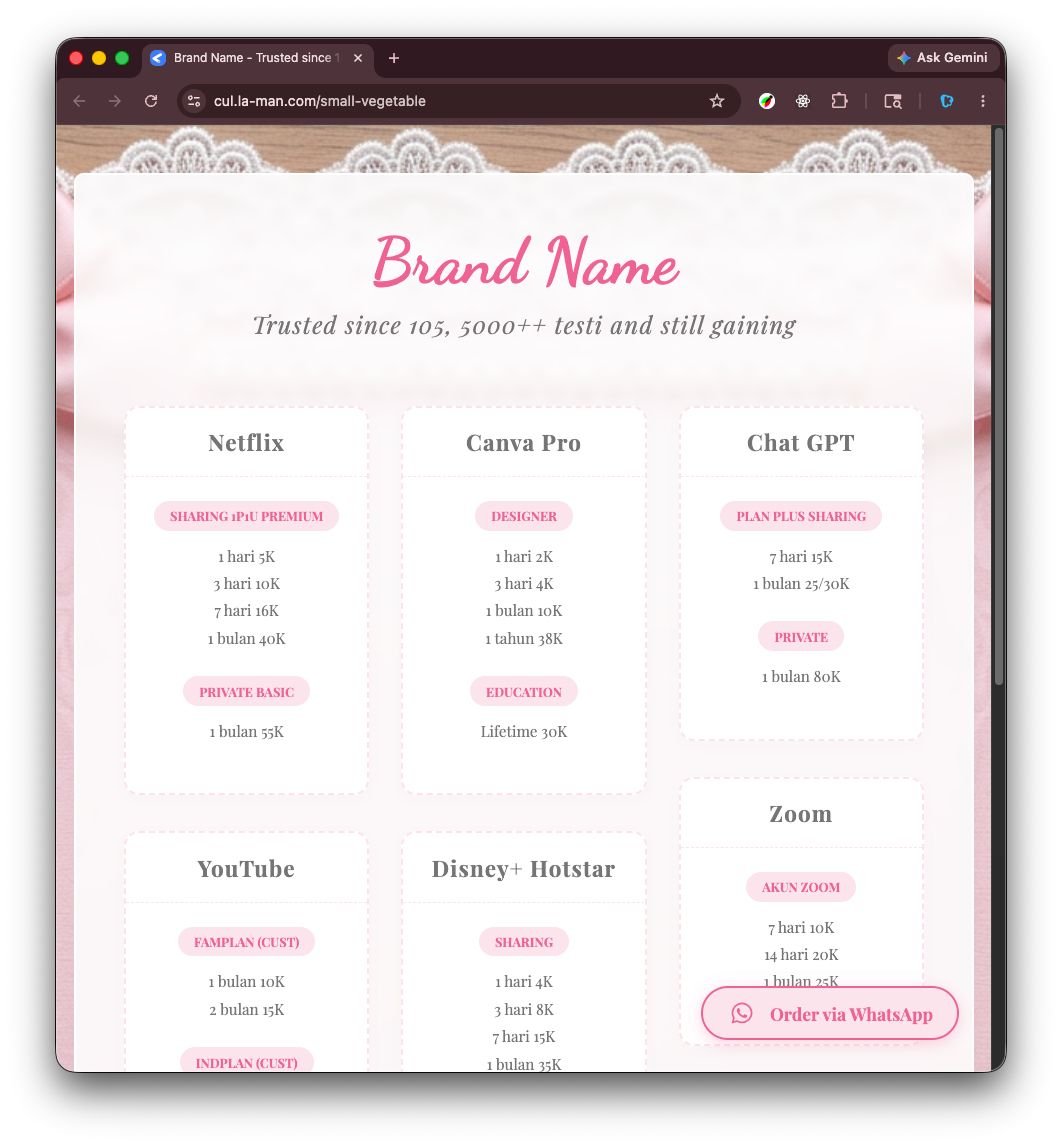This screenshot has height=1146, width=1062.
Task: Click Canva 1 tahun 38K price
Action: pos(523,639)
